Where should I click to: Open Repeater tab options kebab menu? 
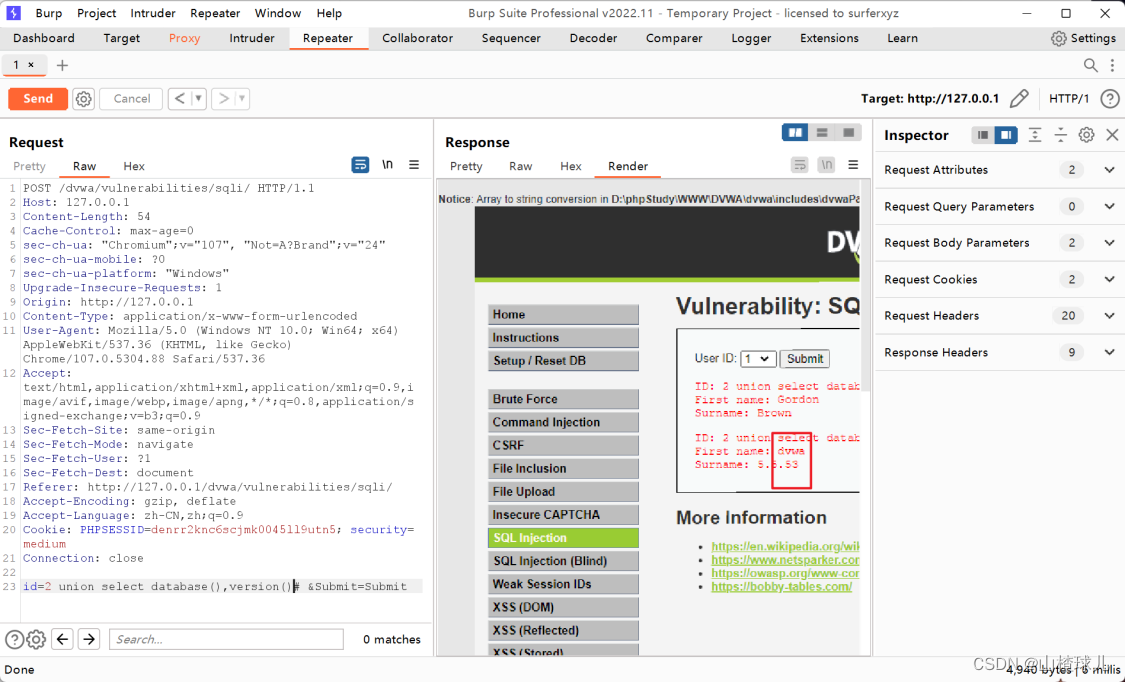pos(1112,65)
